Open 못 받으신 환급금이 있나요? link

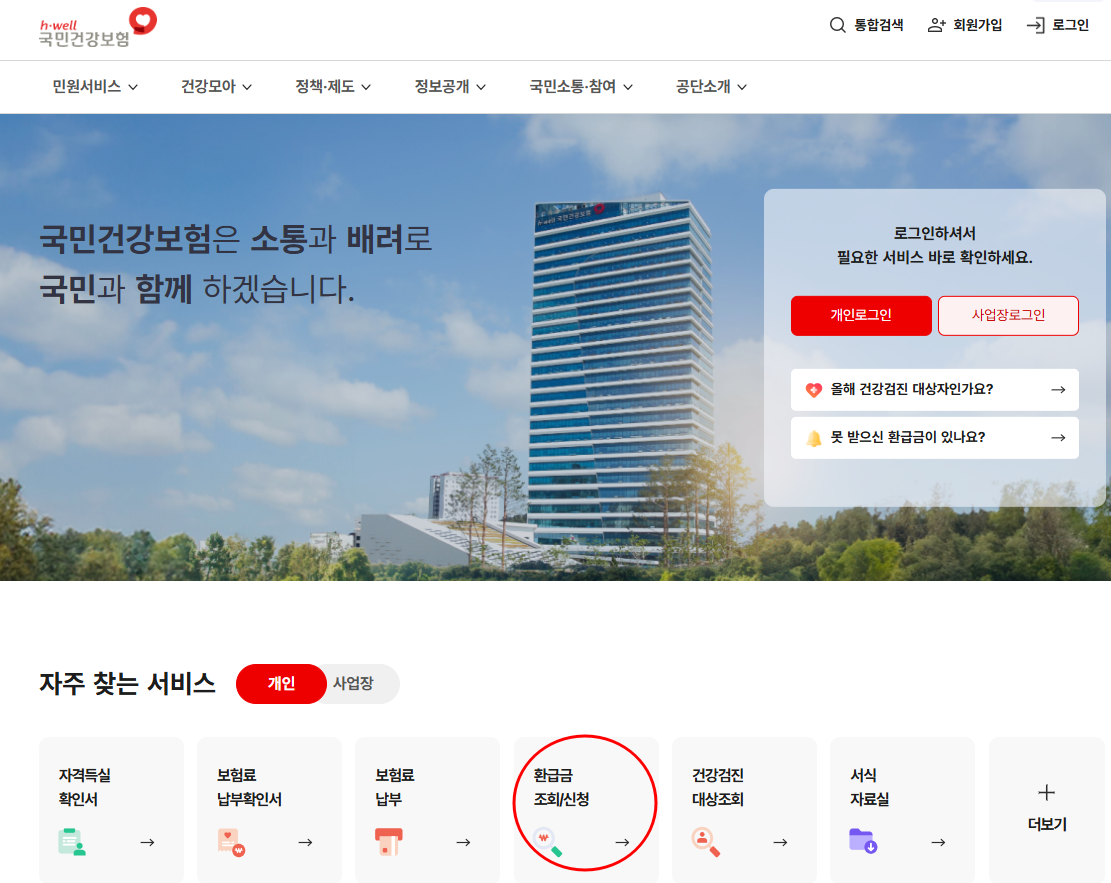[908, 437]
